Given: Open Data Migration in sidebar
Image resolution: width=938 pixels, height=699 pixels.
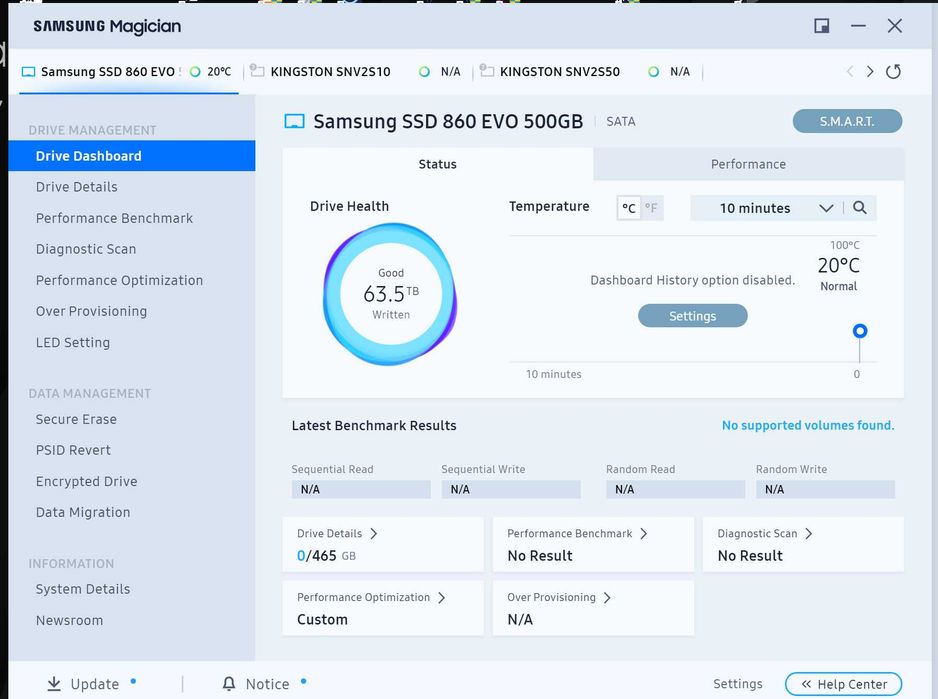Looking at the screenshot, I should pyautogui.click(x=83, y=512).
